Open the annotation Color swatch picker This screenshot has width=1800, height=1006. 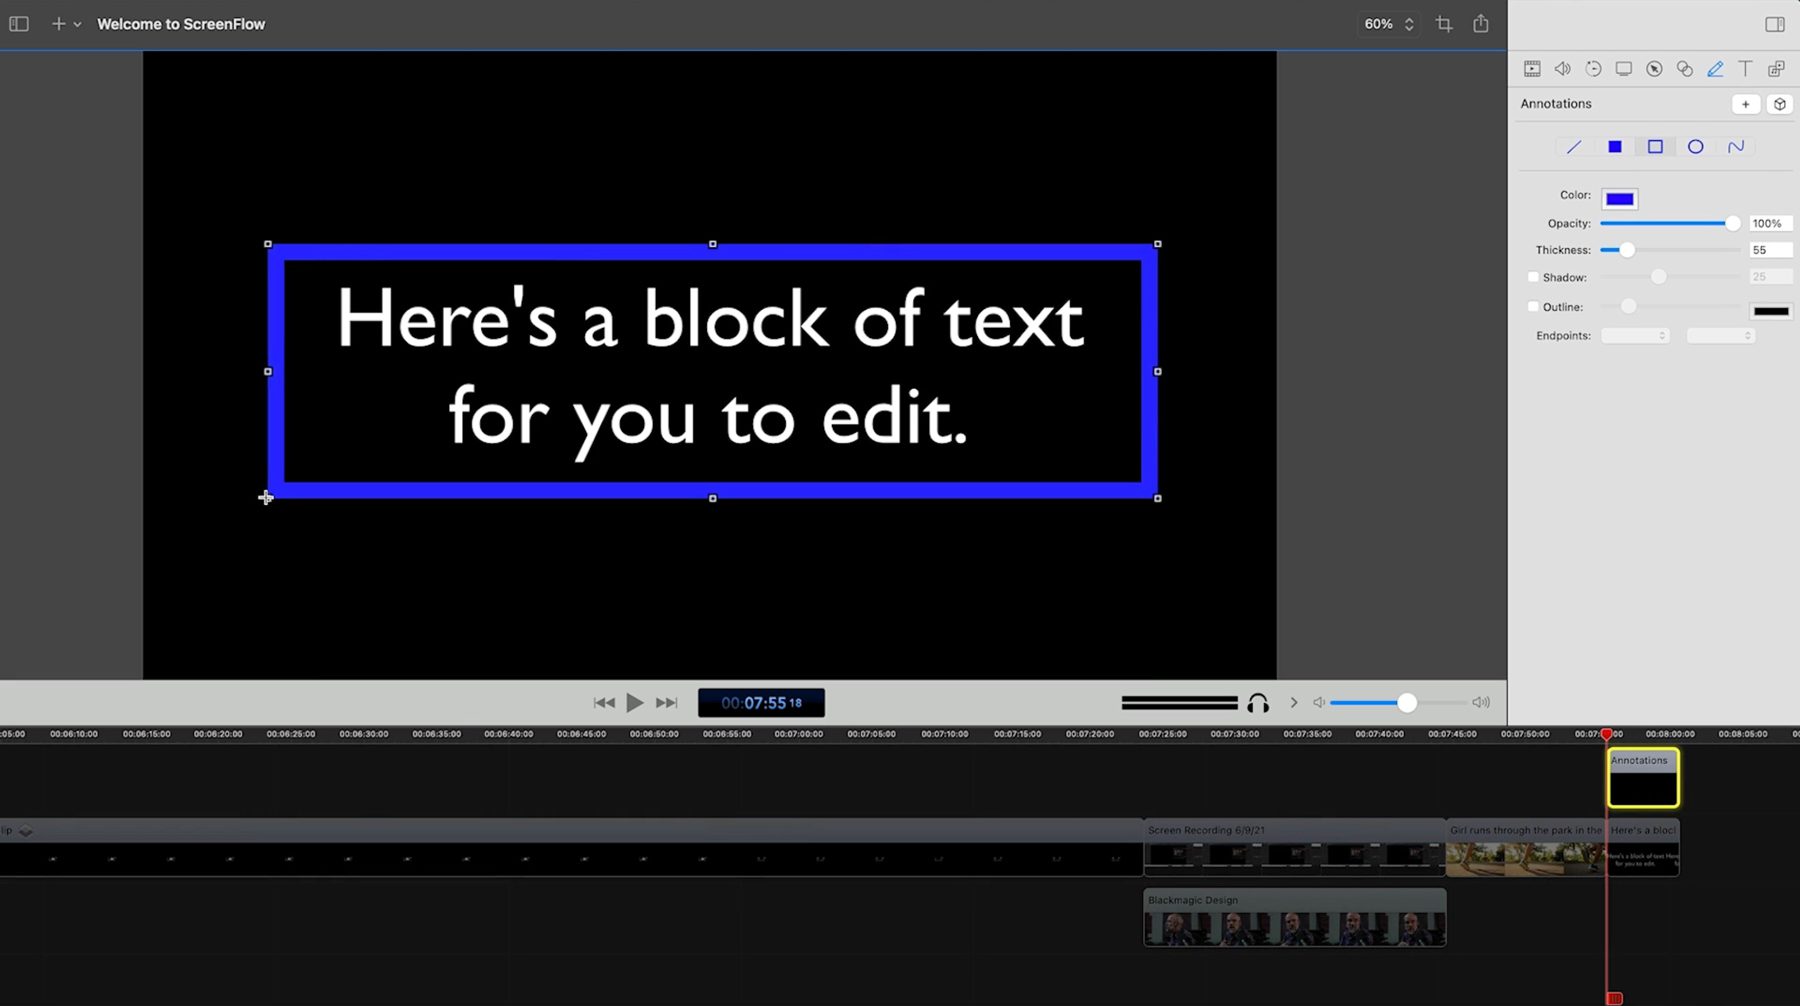[1619, 198]
